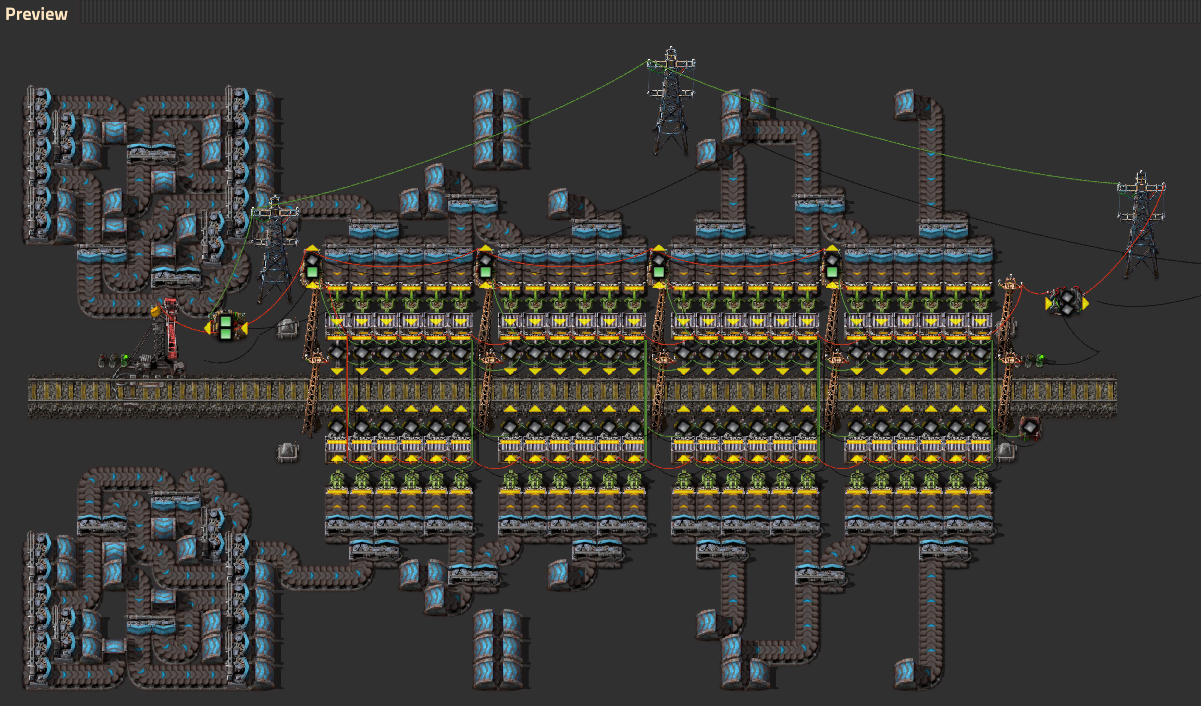Screen dimensions: 1201x706
Task: Select the combinator showing two green squares
Action: 226,326
